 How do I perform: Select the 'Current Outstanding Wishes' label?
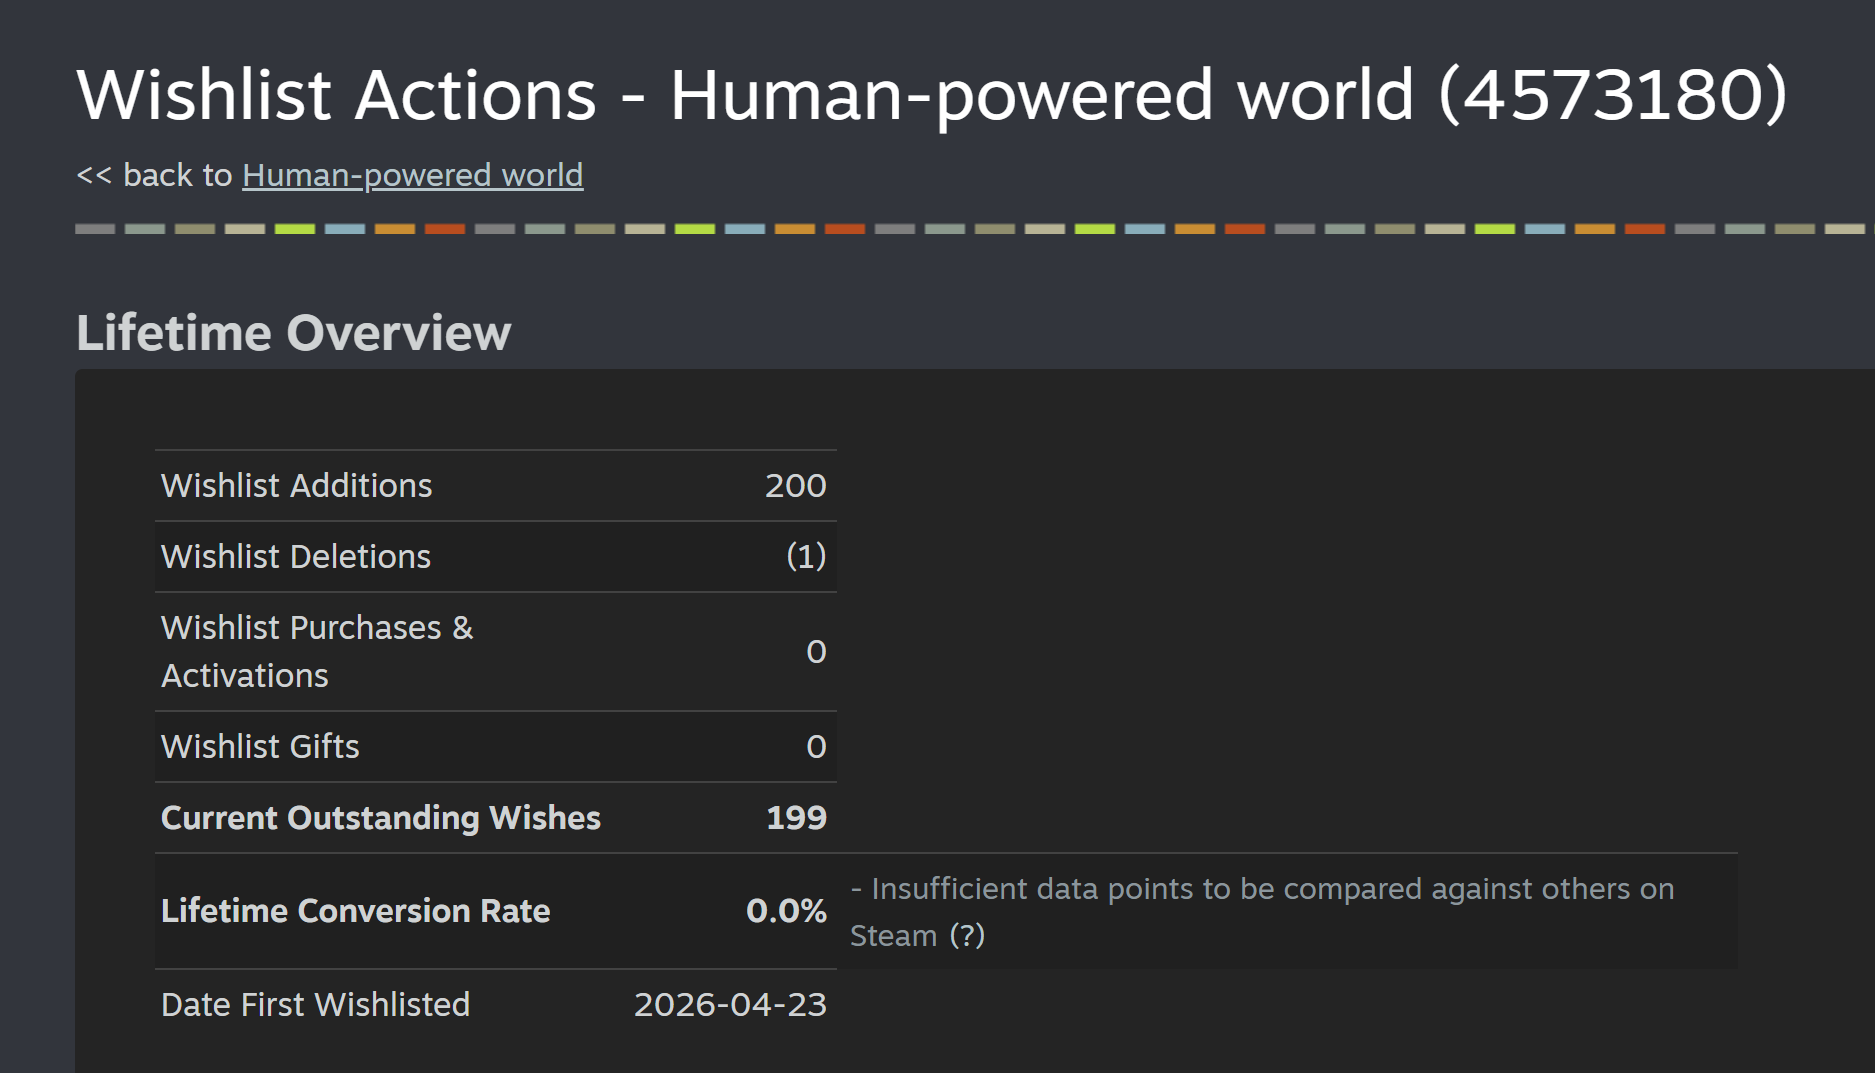click(381, 818)
